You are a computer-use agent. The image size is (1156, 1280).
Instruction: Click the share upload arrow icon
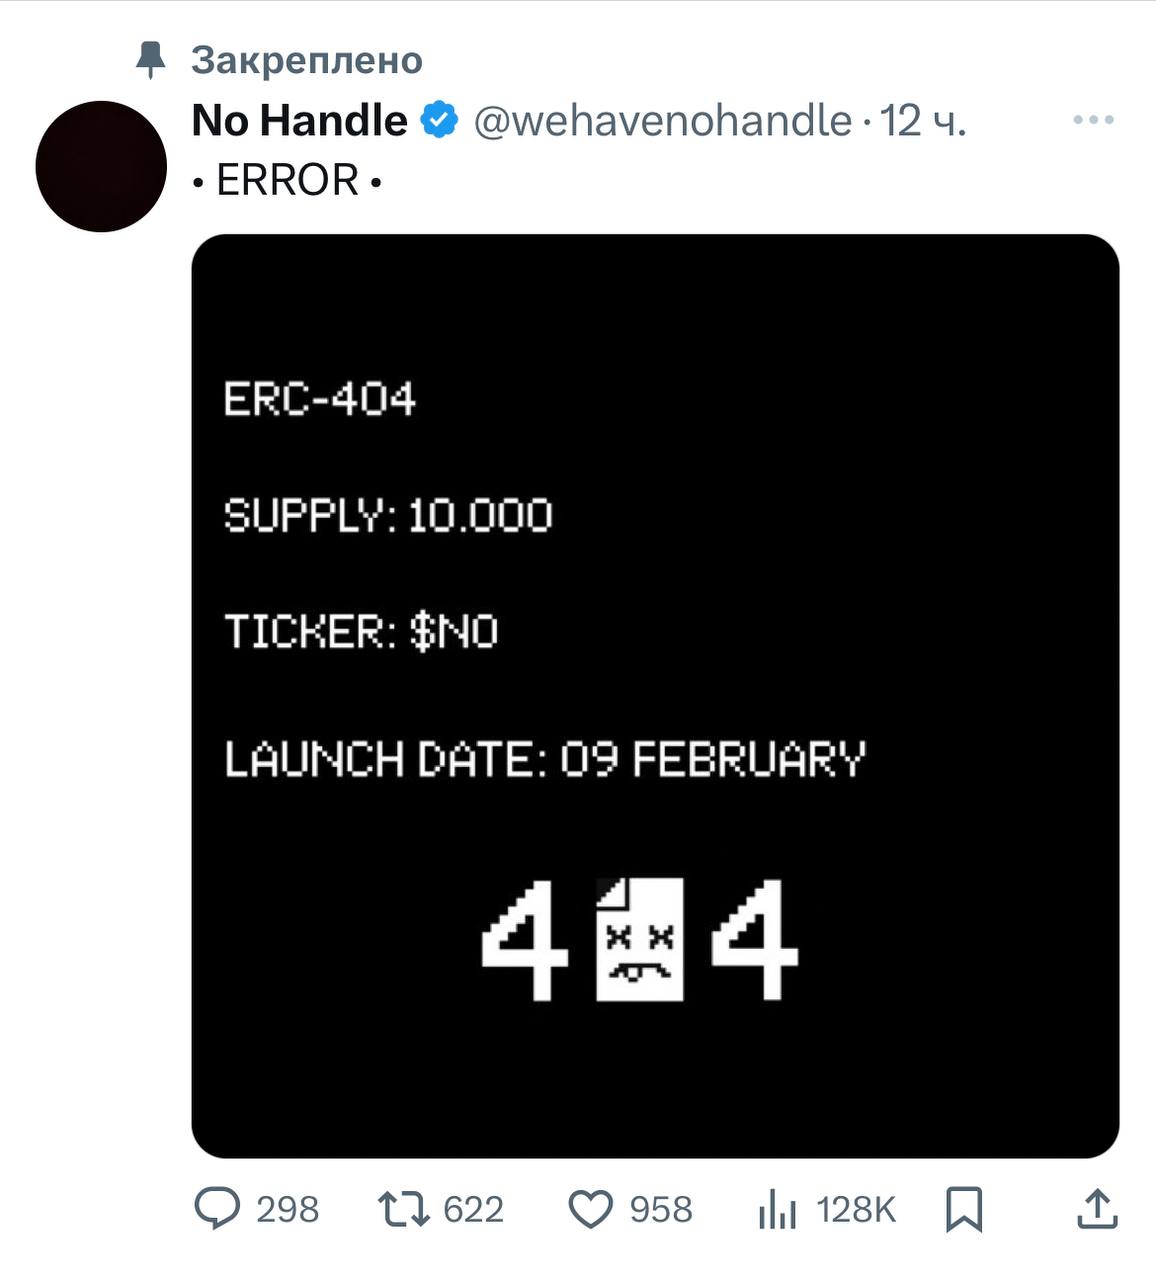pyautogui.click(x=1097, y=1208)
